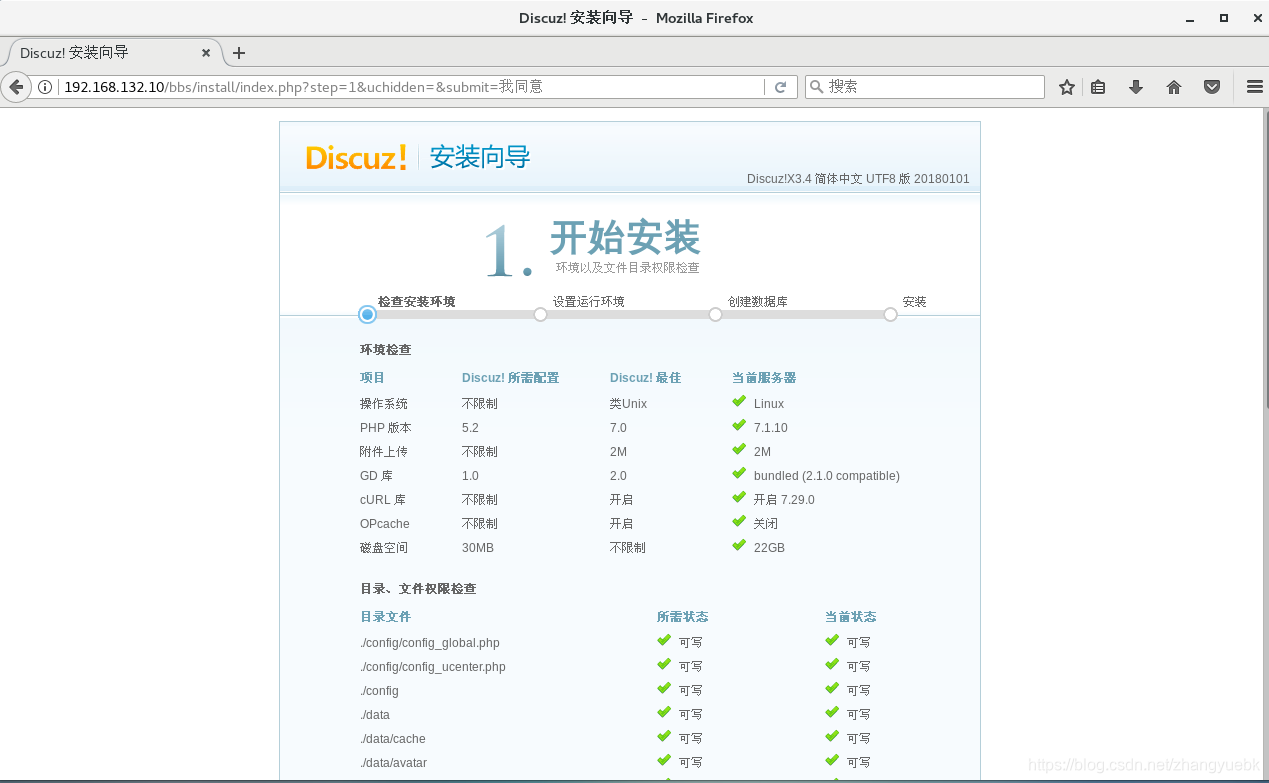Click the 开始安装 heading
Viewport: 1269px width, 783px height.
(625, 238)
